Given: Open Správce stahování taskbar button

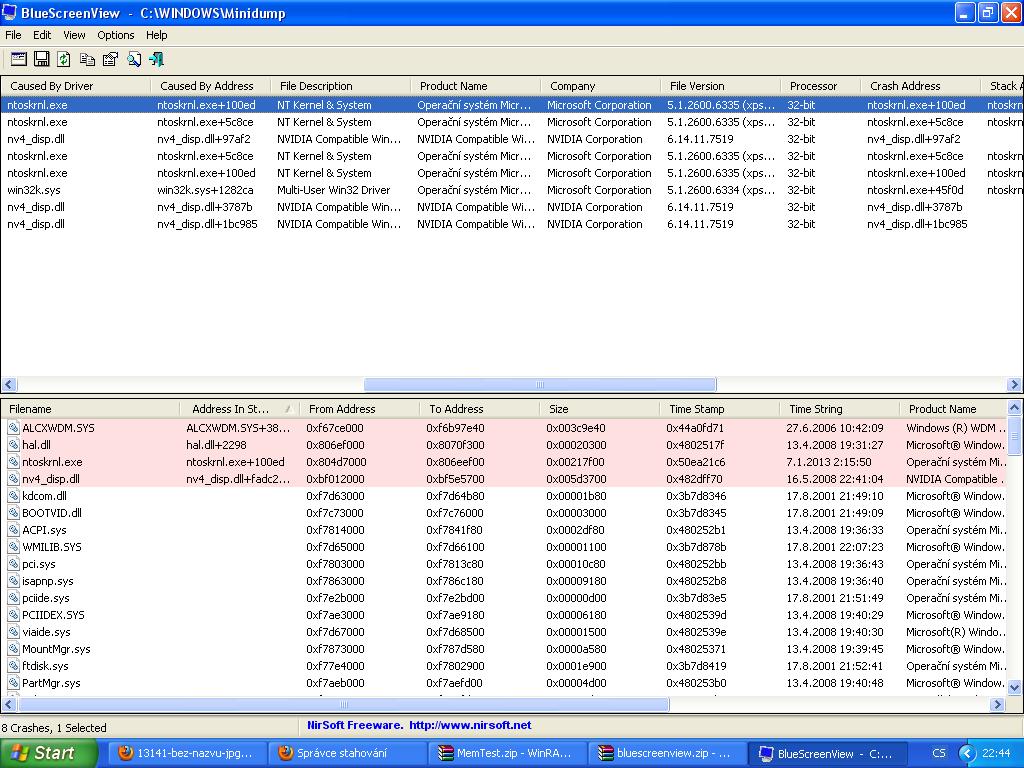Looking at the screenshot, I should 347,753.
